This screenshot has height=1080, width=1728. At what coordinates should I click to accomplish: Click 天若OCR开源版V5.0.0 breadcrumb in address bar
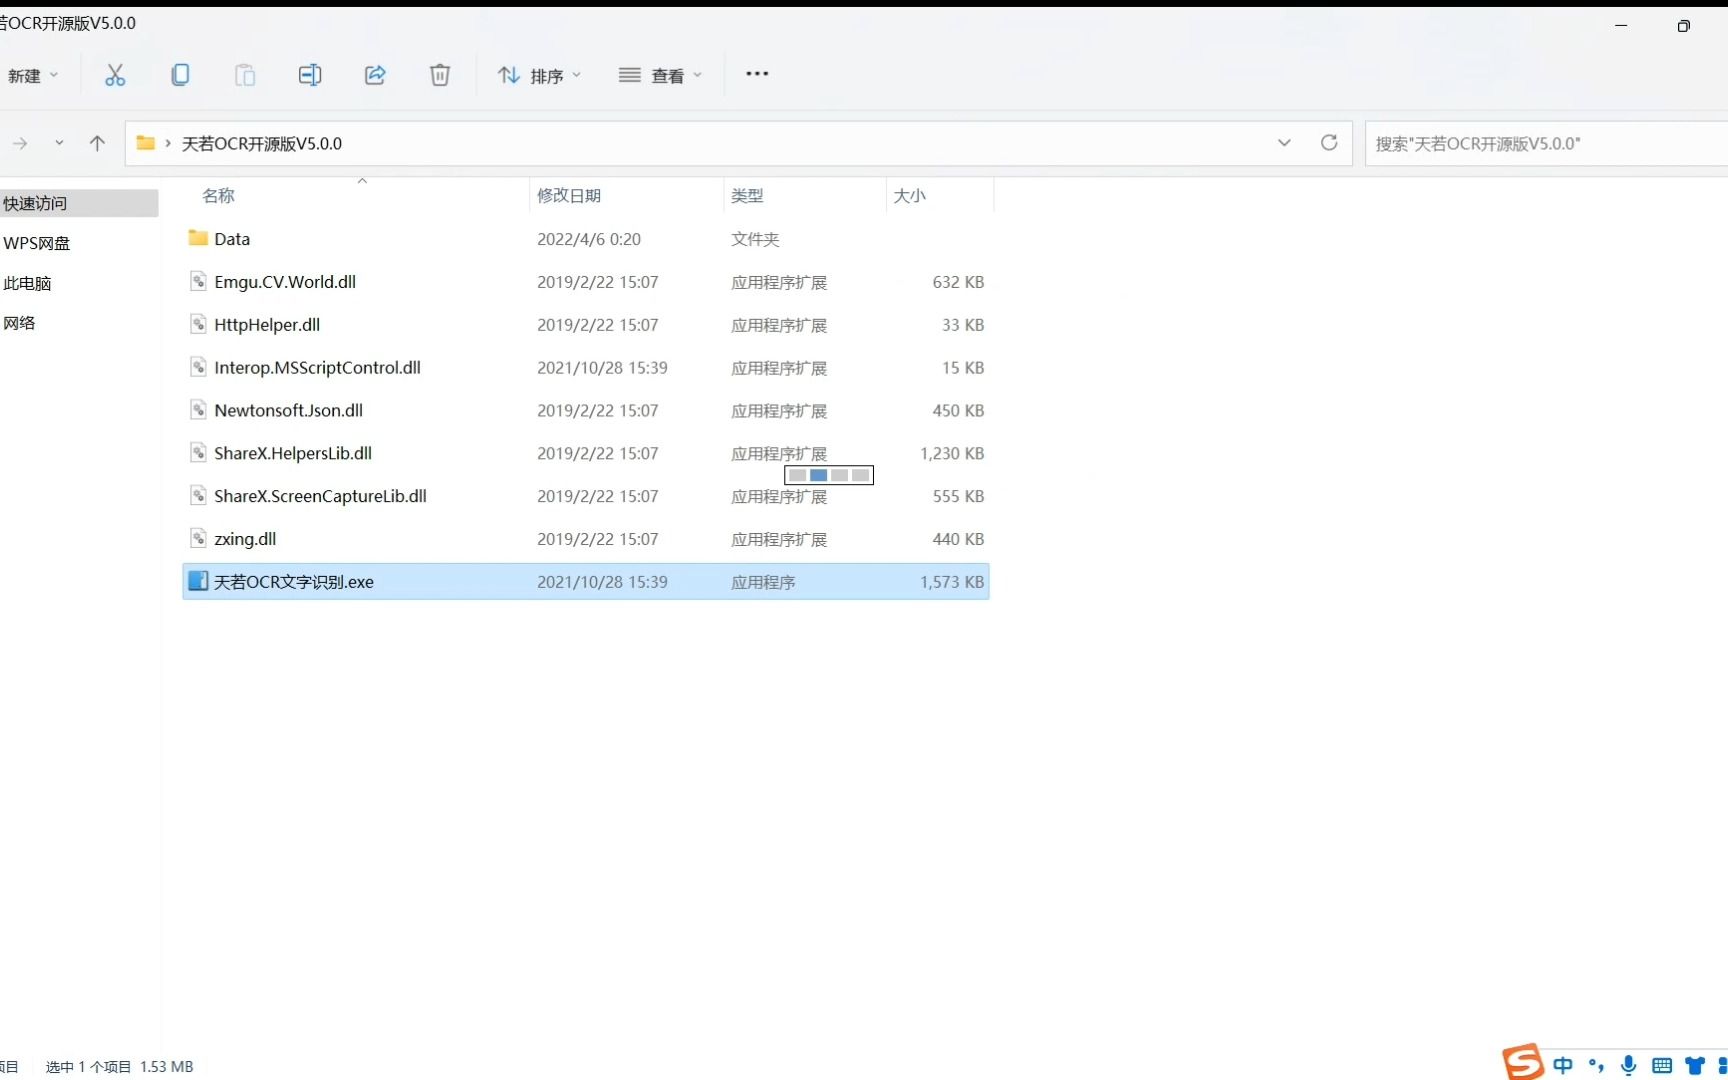pyautogui.click(x=262, y=143)
